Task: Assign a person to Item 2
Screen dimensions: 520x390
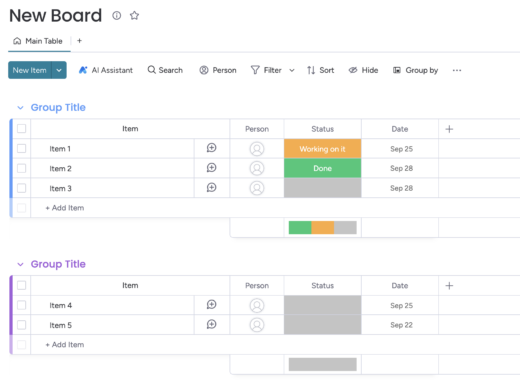Action: click(257, 168)
